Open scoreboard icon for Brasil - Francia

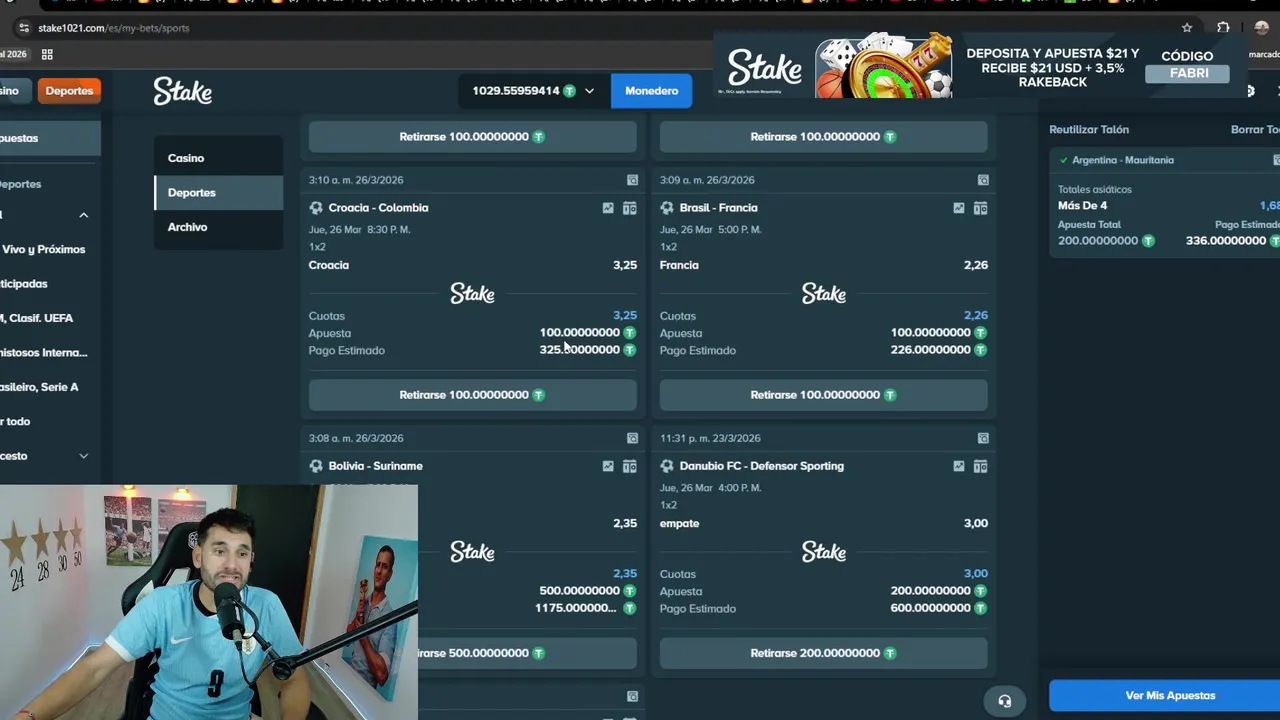point(980,208)
